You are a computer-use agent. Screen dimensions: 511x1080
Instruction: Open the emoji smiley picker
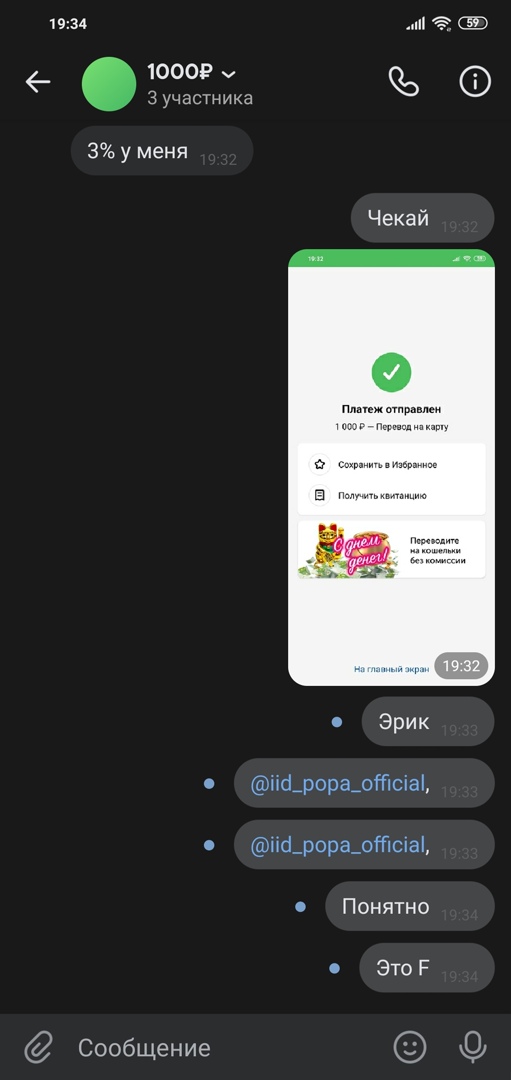pos(410,1047)
